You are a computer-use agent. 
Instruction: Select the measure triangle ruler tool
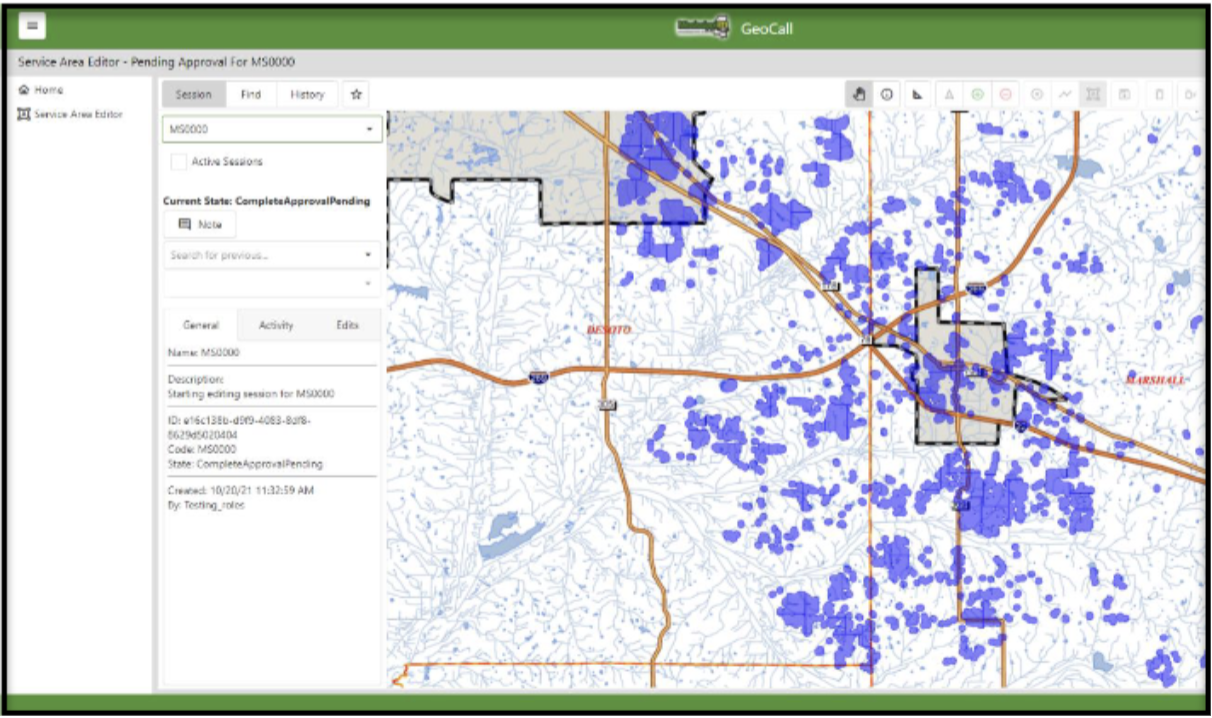coord(917,94)
